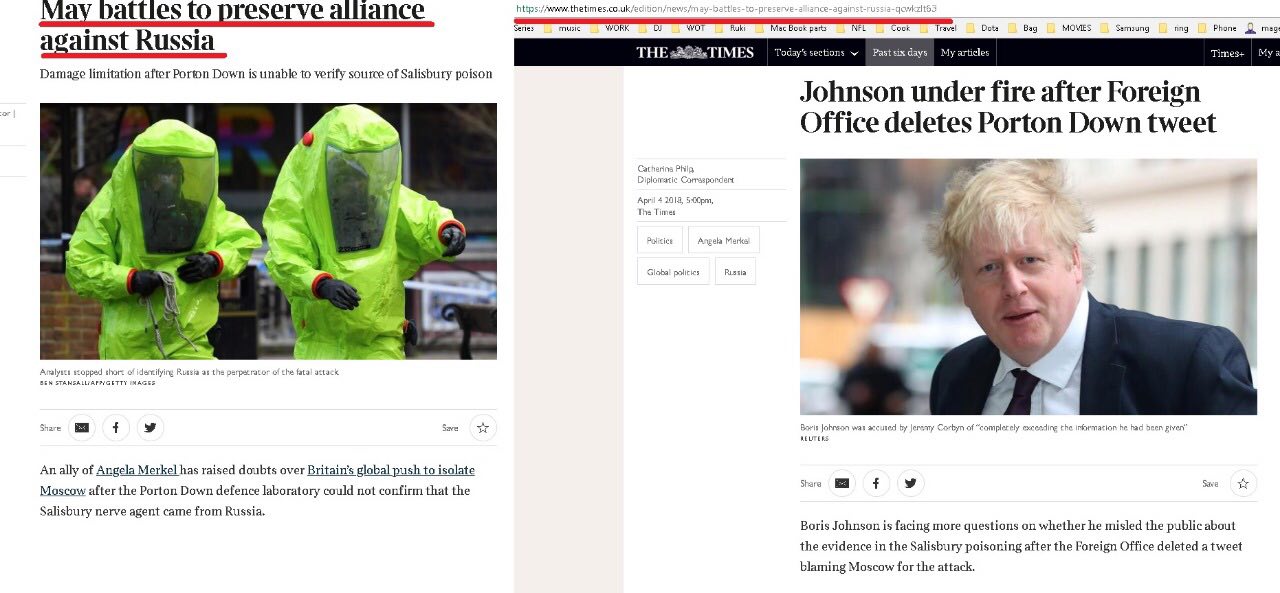
Task: Share Johnson article on Facebook
Action: pyautogui.click(x=876, y=483)
